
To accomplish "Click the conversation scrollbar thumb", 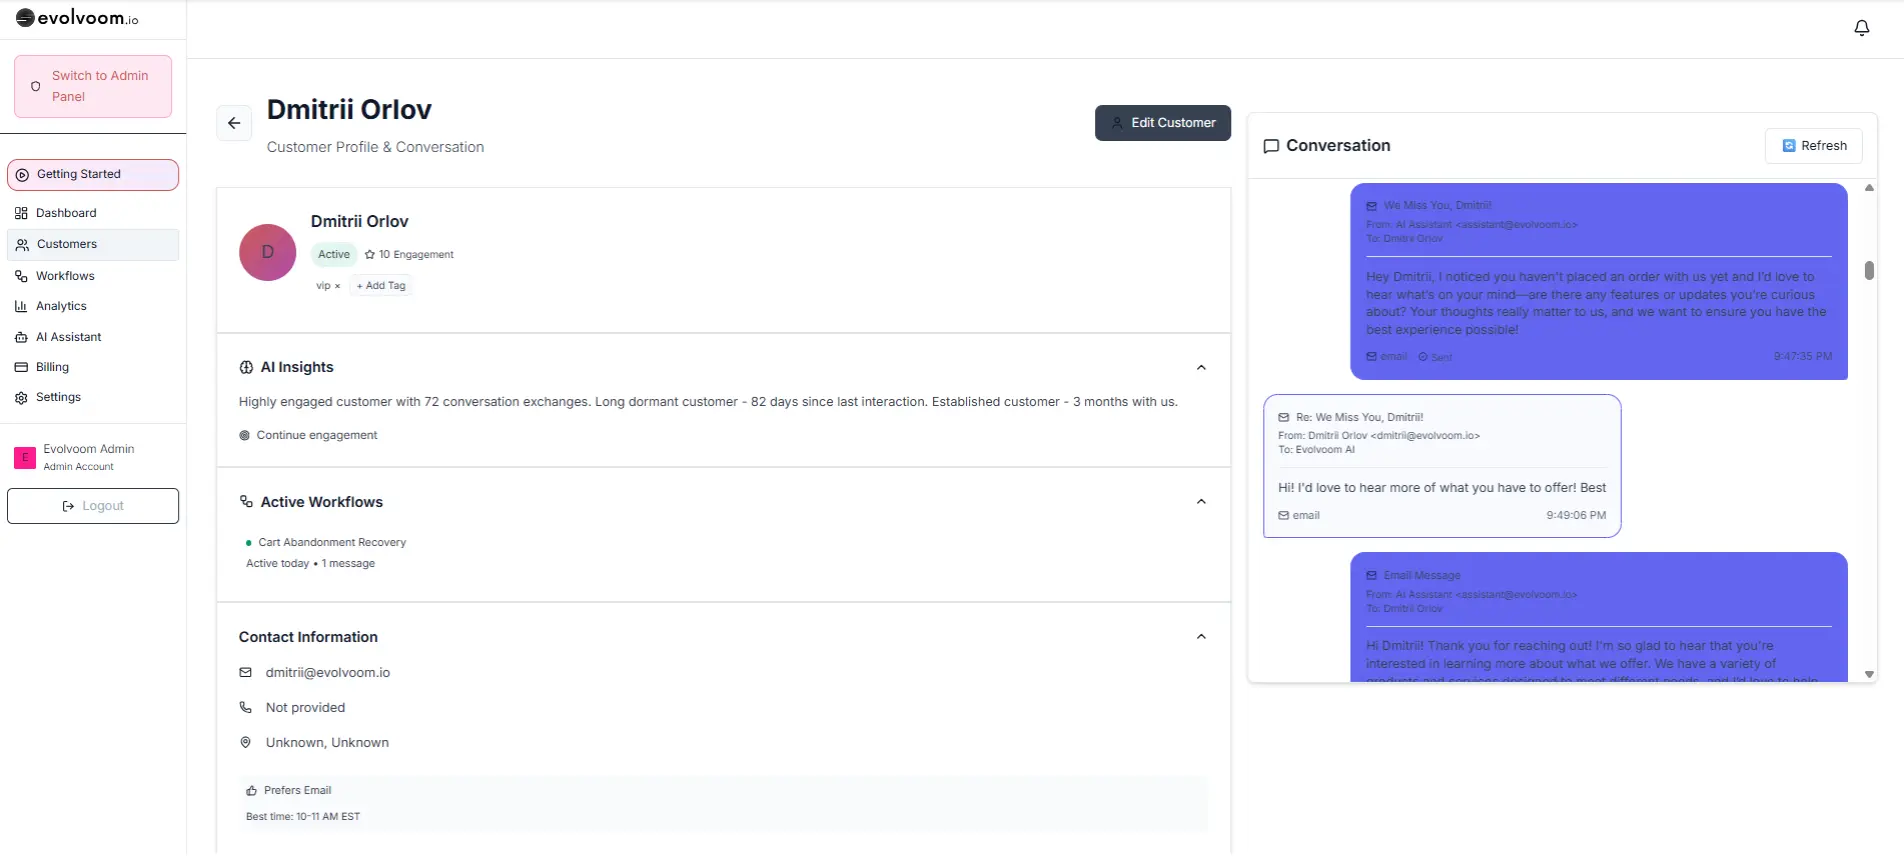I will click(x=1869, y=271).
